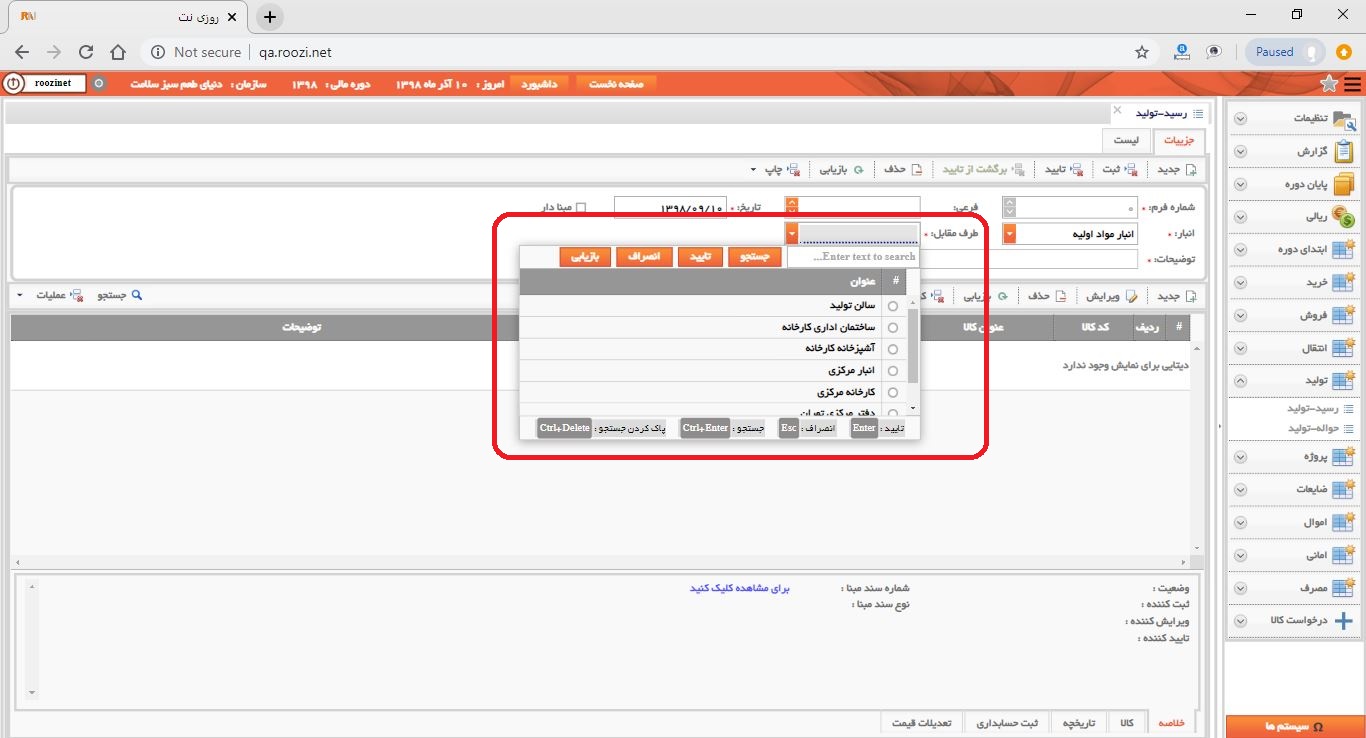This screenshot has height=738, width=1366.
Task: Click the hamburger menu icon at top
Action: (1352, 84)
